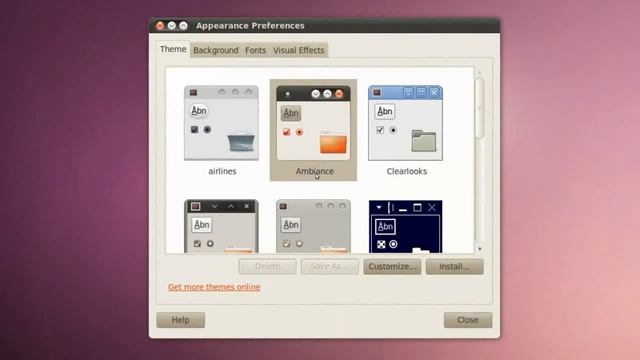Click the grey folder icon in Clearlooks preview

pos(424,141)
